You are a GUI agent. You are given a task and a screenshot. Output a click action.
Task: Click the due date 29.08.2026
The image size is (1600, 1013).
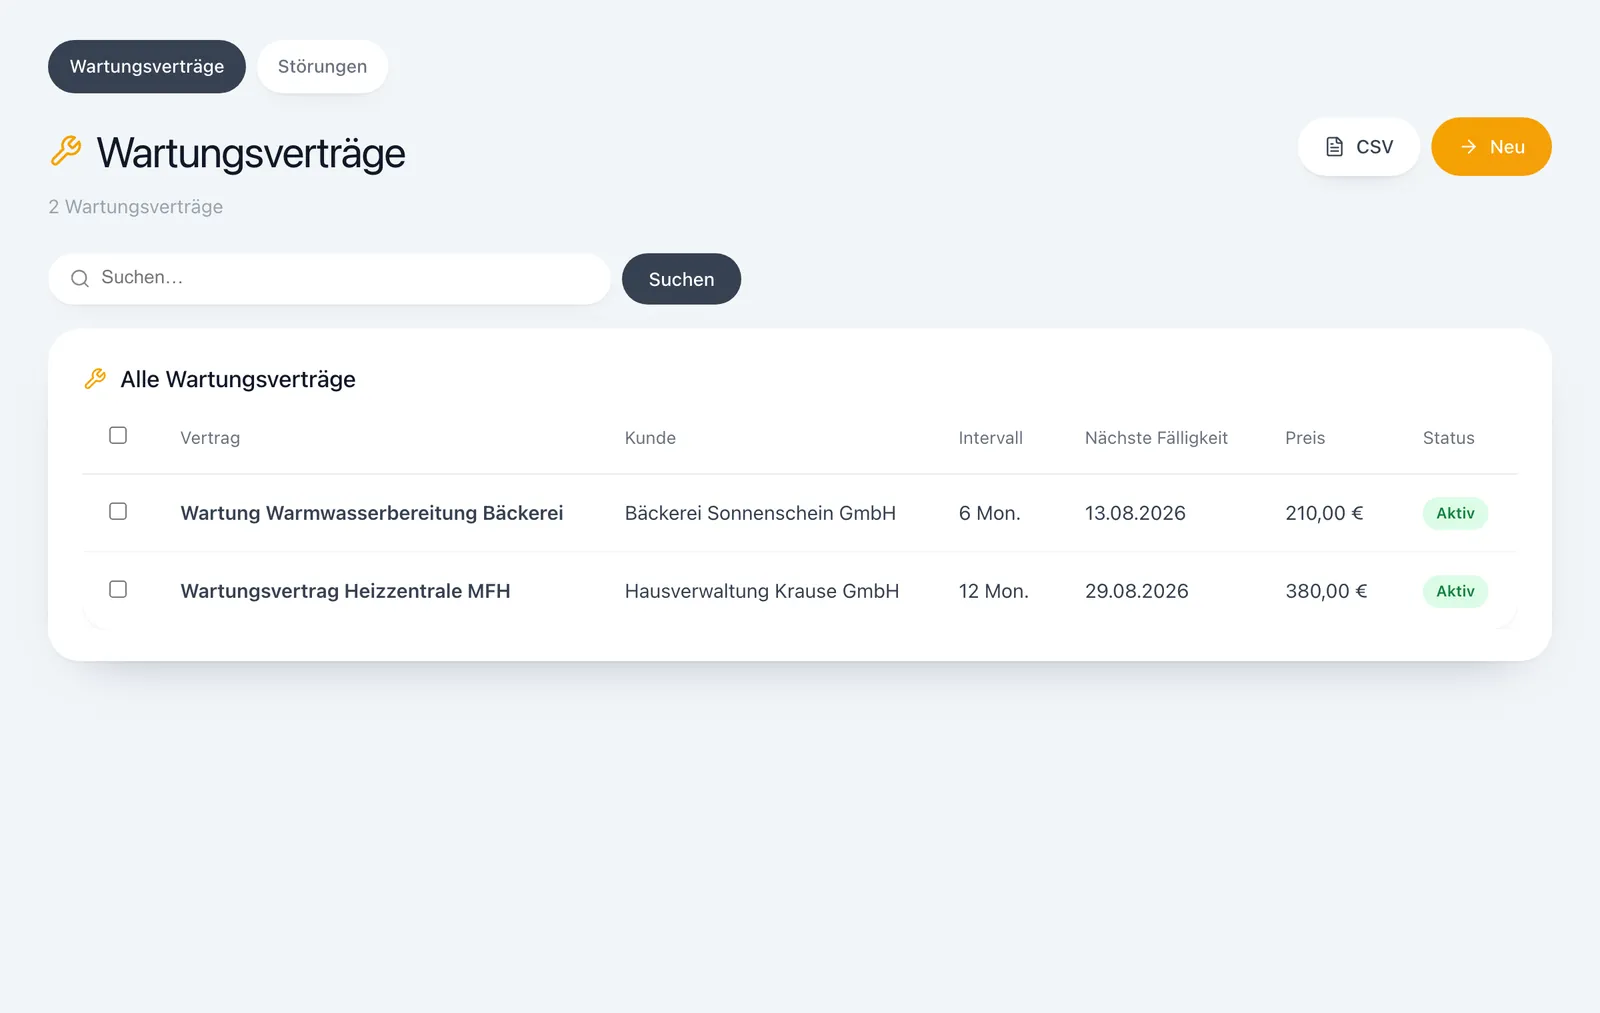pos(1137,591)
